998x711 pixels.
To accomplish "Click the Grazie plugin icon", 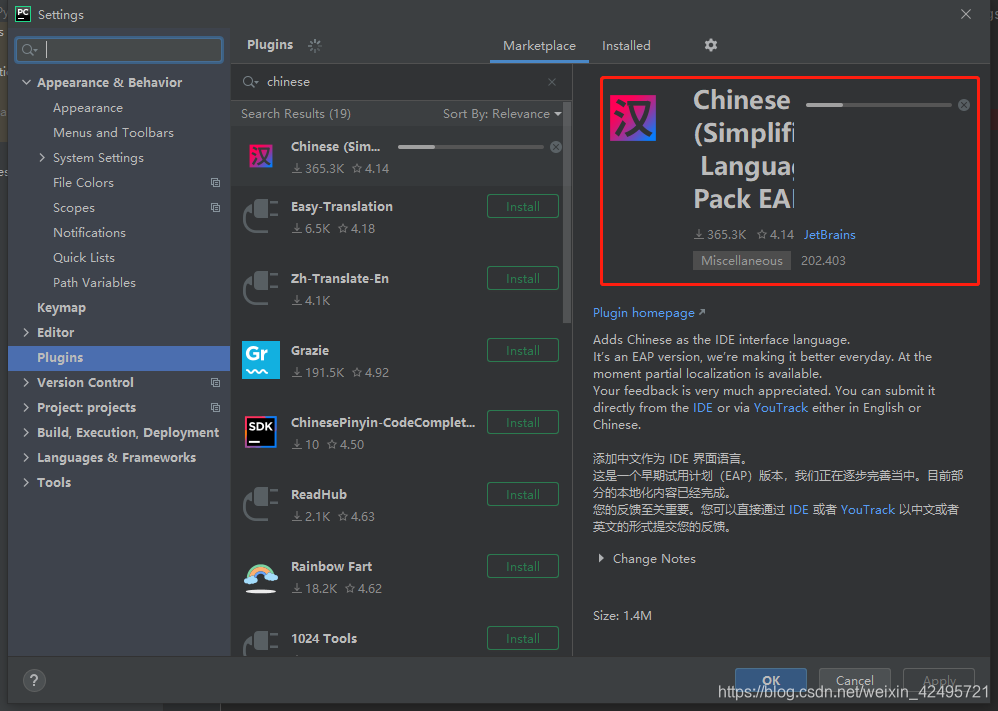I will coord(261,360).
